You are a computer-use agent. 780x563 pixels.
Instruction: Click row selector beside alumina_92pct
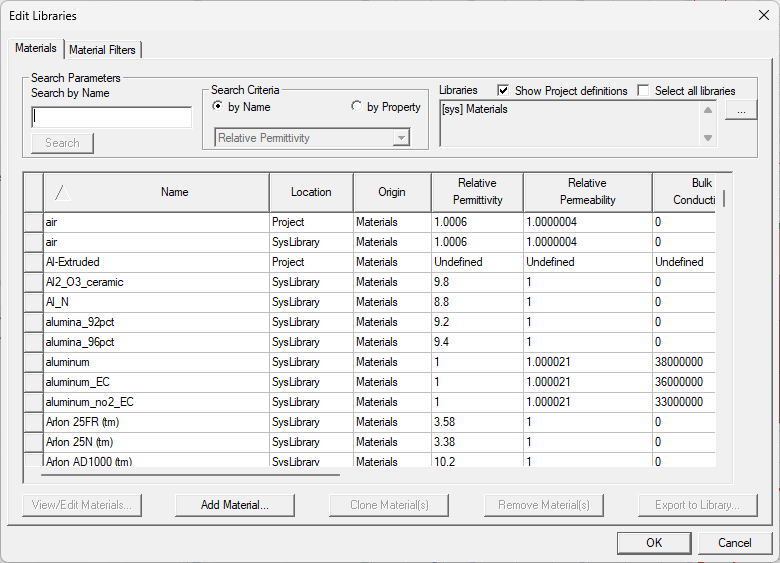tap(33, 322)
